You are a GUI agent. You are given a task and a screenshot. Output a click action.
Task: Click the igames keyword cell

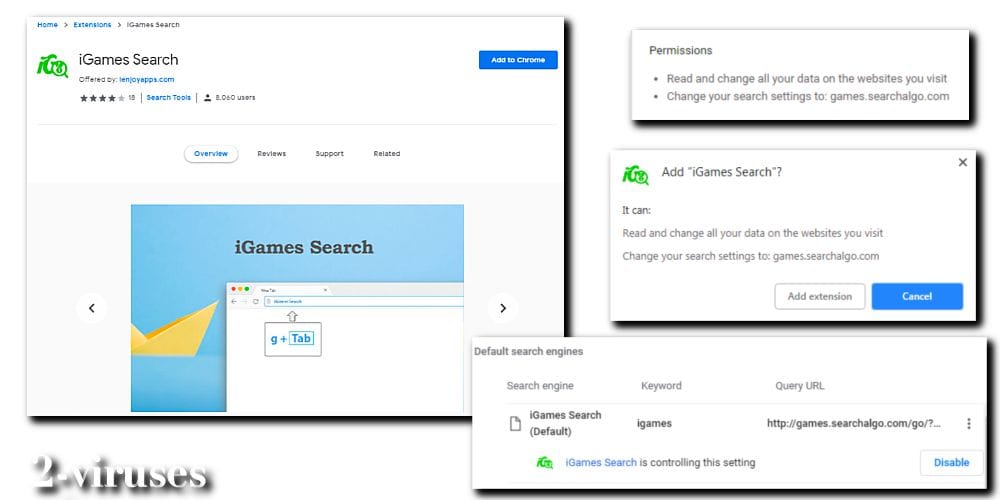point(654,423)
